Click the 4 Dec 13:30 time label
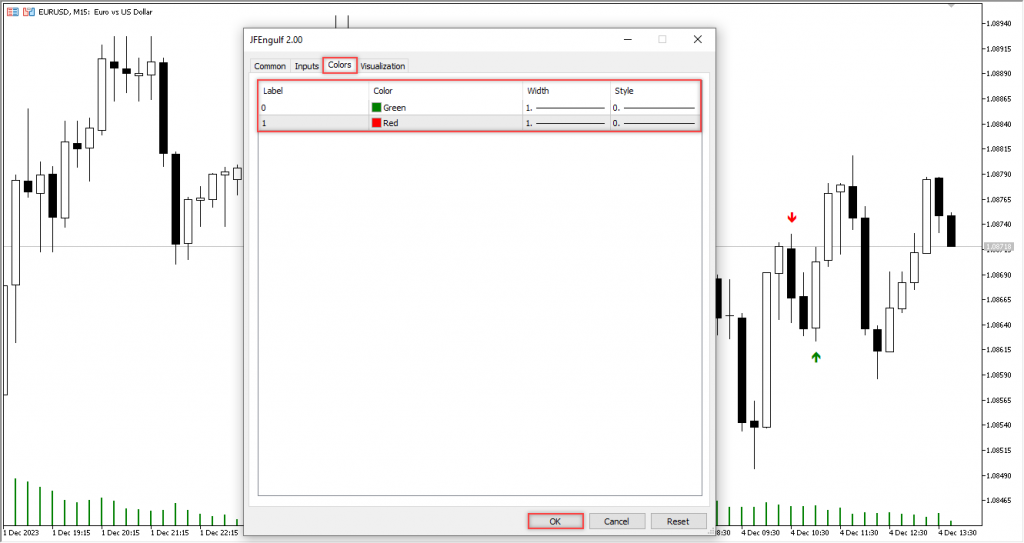Image resolution: width=1024 pixels, height=543 pixels. pyautogui.click(x=957, y=533)
